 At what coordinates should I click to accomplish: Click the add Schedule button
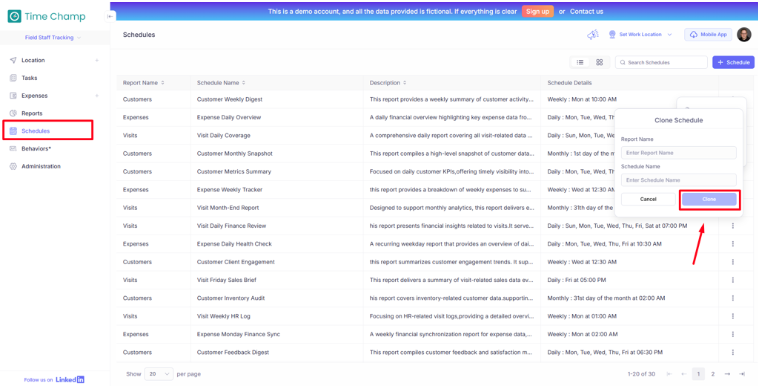click(x=733, y=62)
